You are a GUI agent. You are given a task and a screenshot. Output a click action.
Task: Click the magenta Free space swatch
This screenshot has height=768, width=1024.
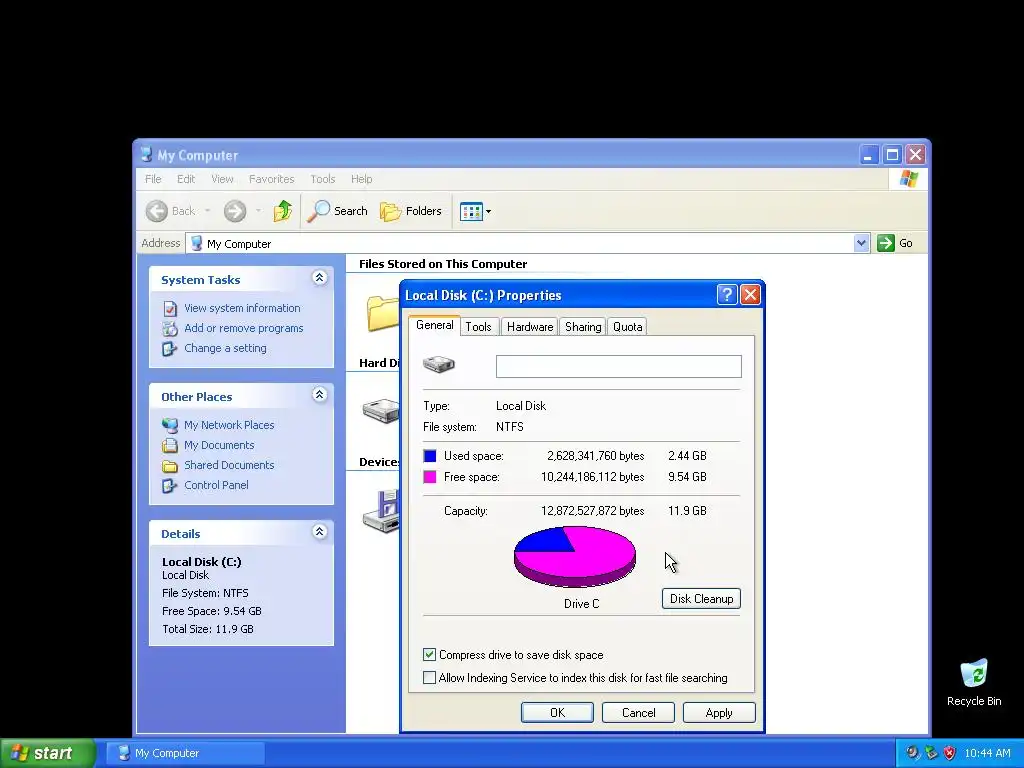coord(430,477)
